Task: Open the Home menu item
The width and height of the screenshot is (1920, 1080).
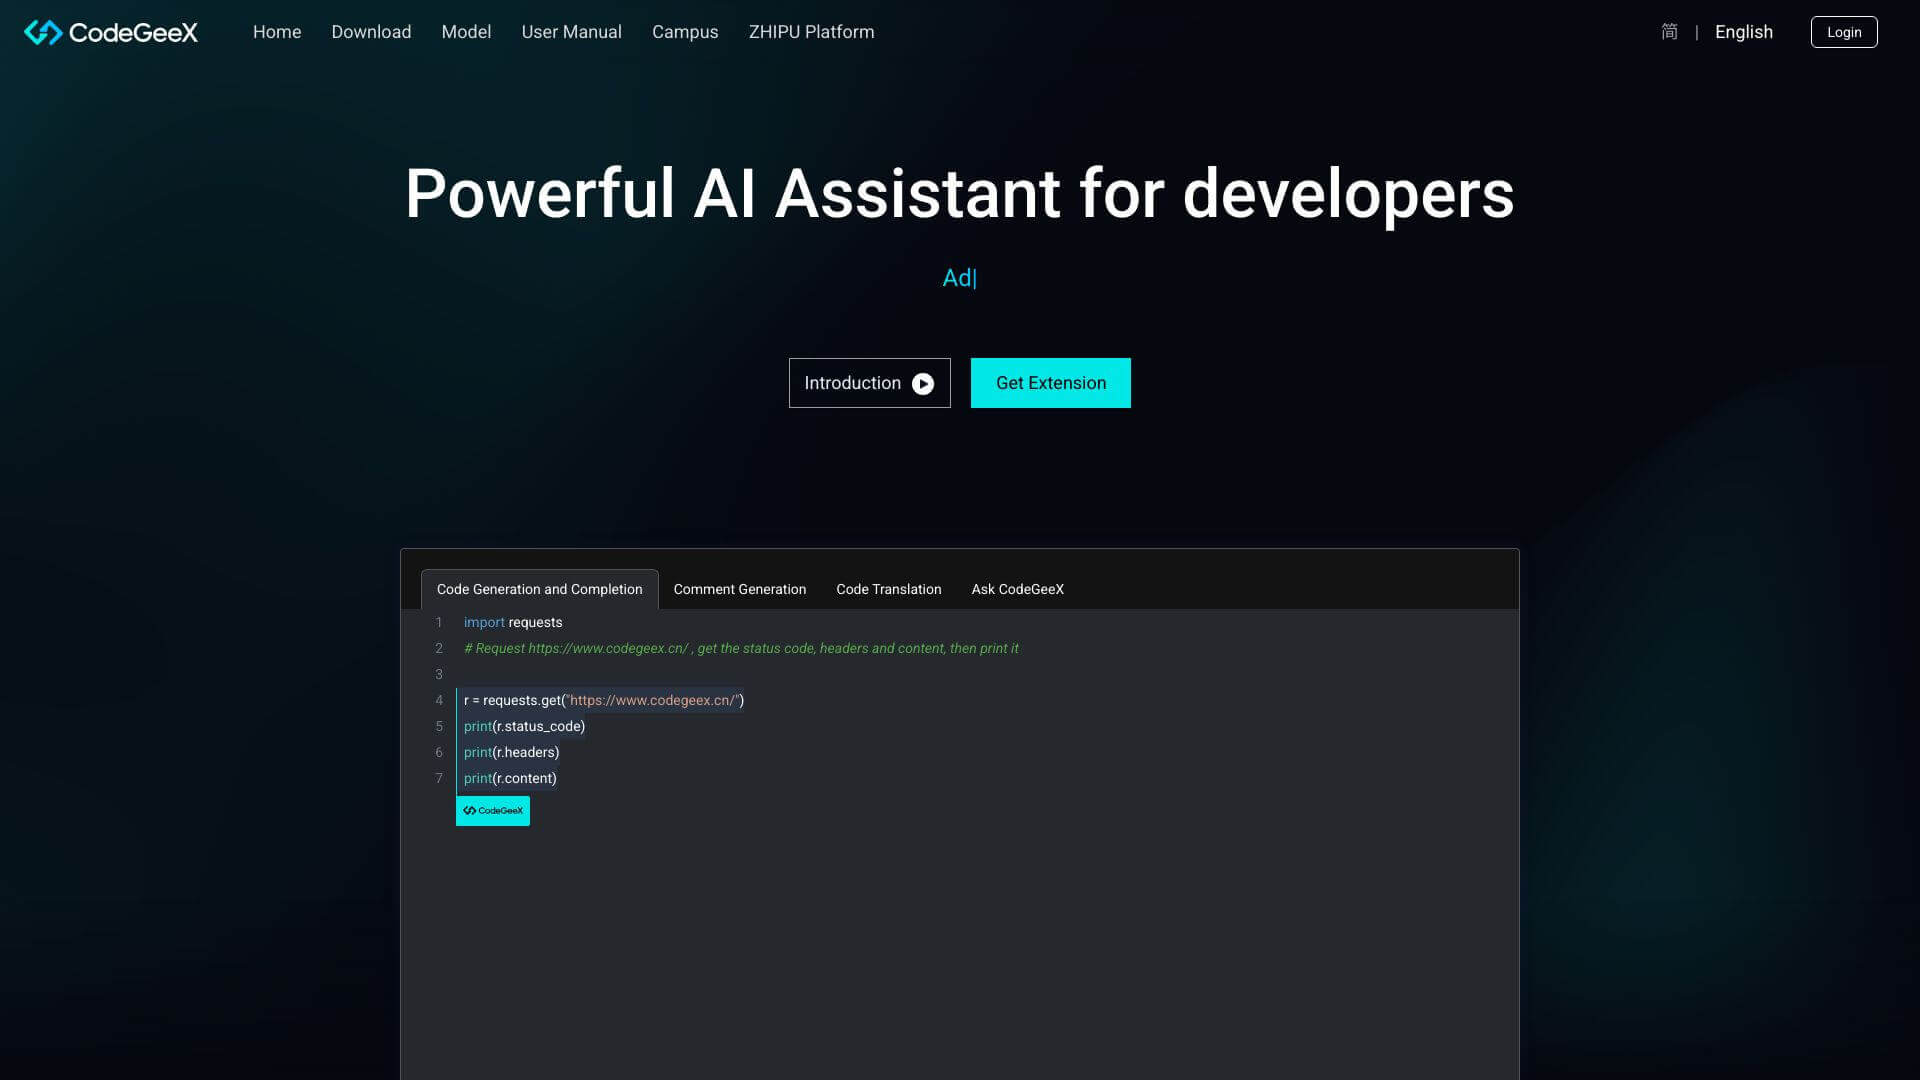Action: click(x=276, y=32)
